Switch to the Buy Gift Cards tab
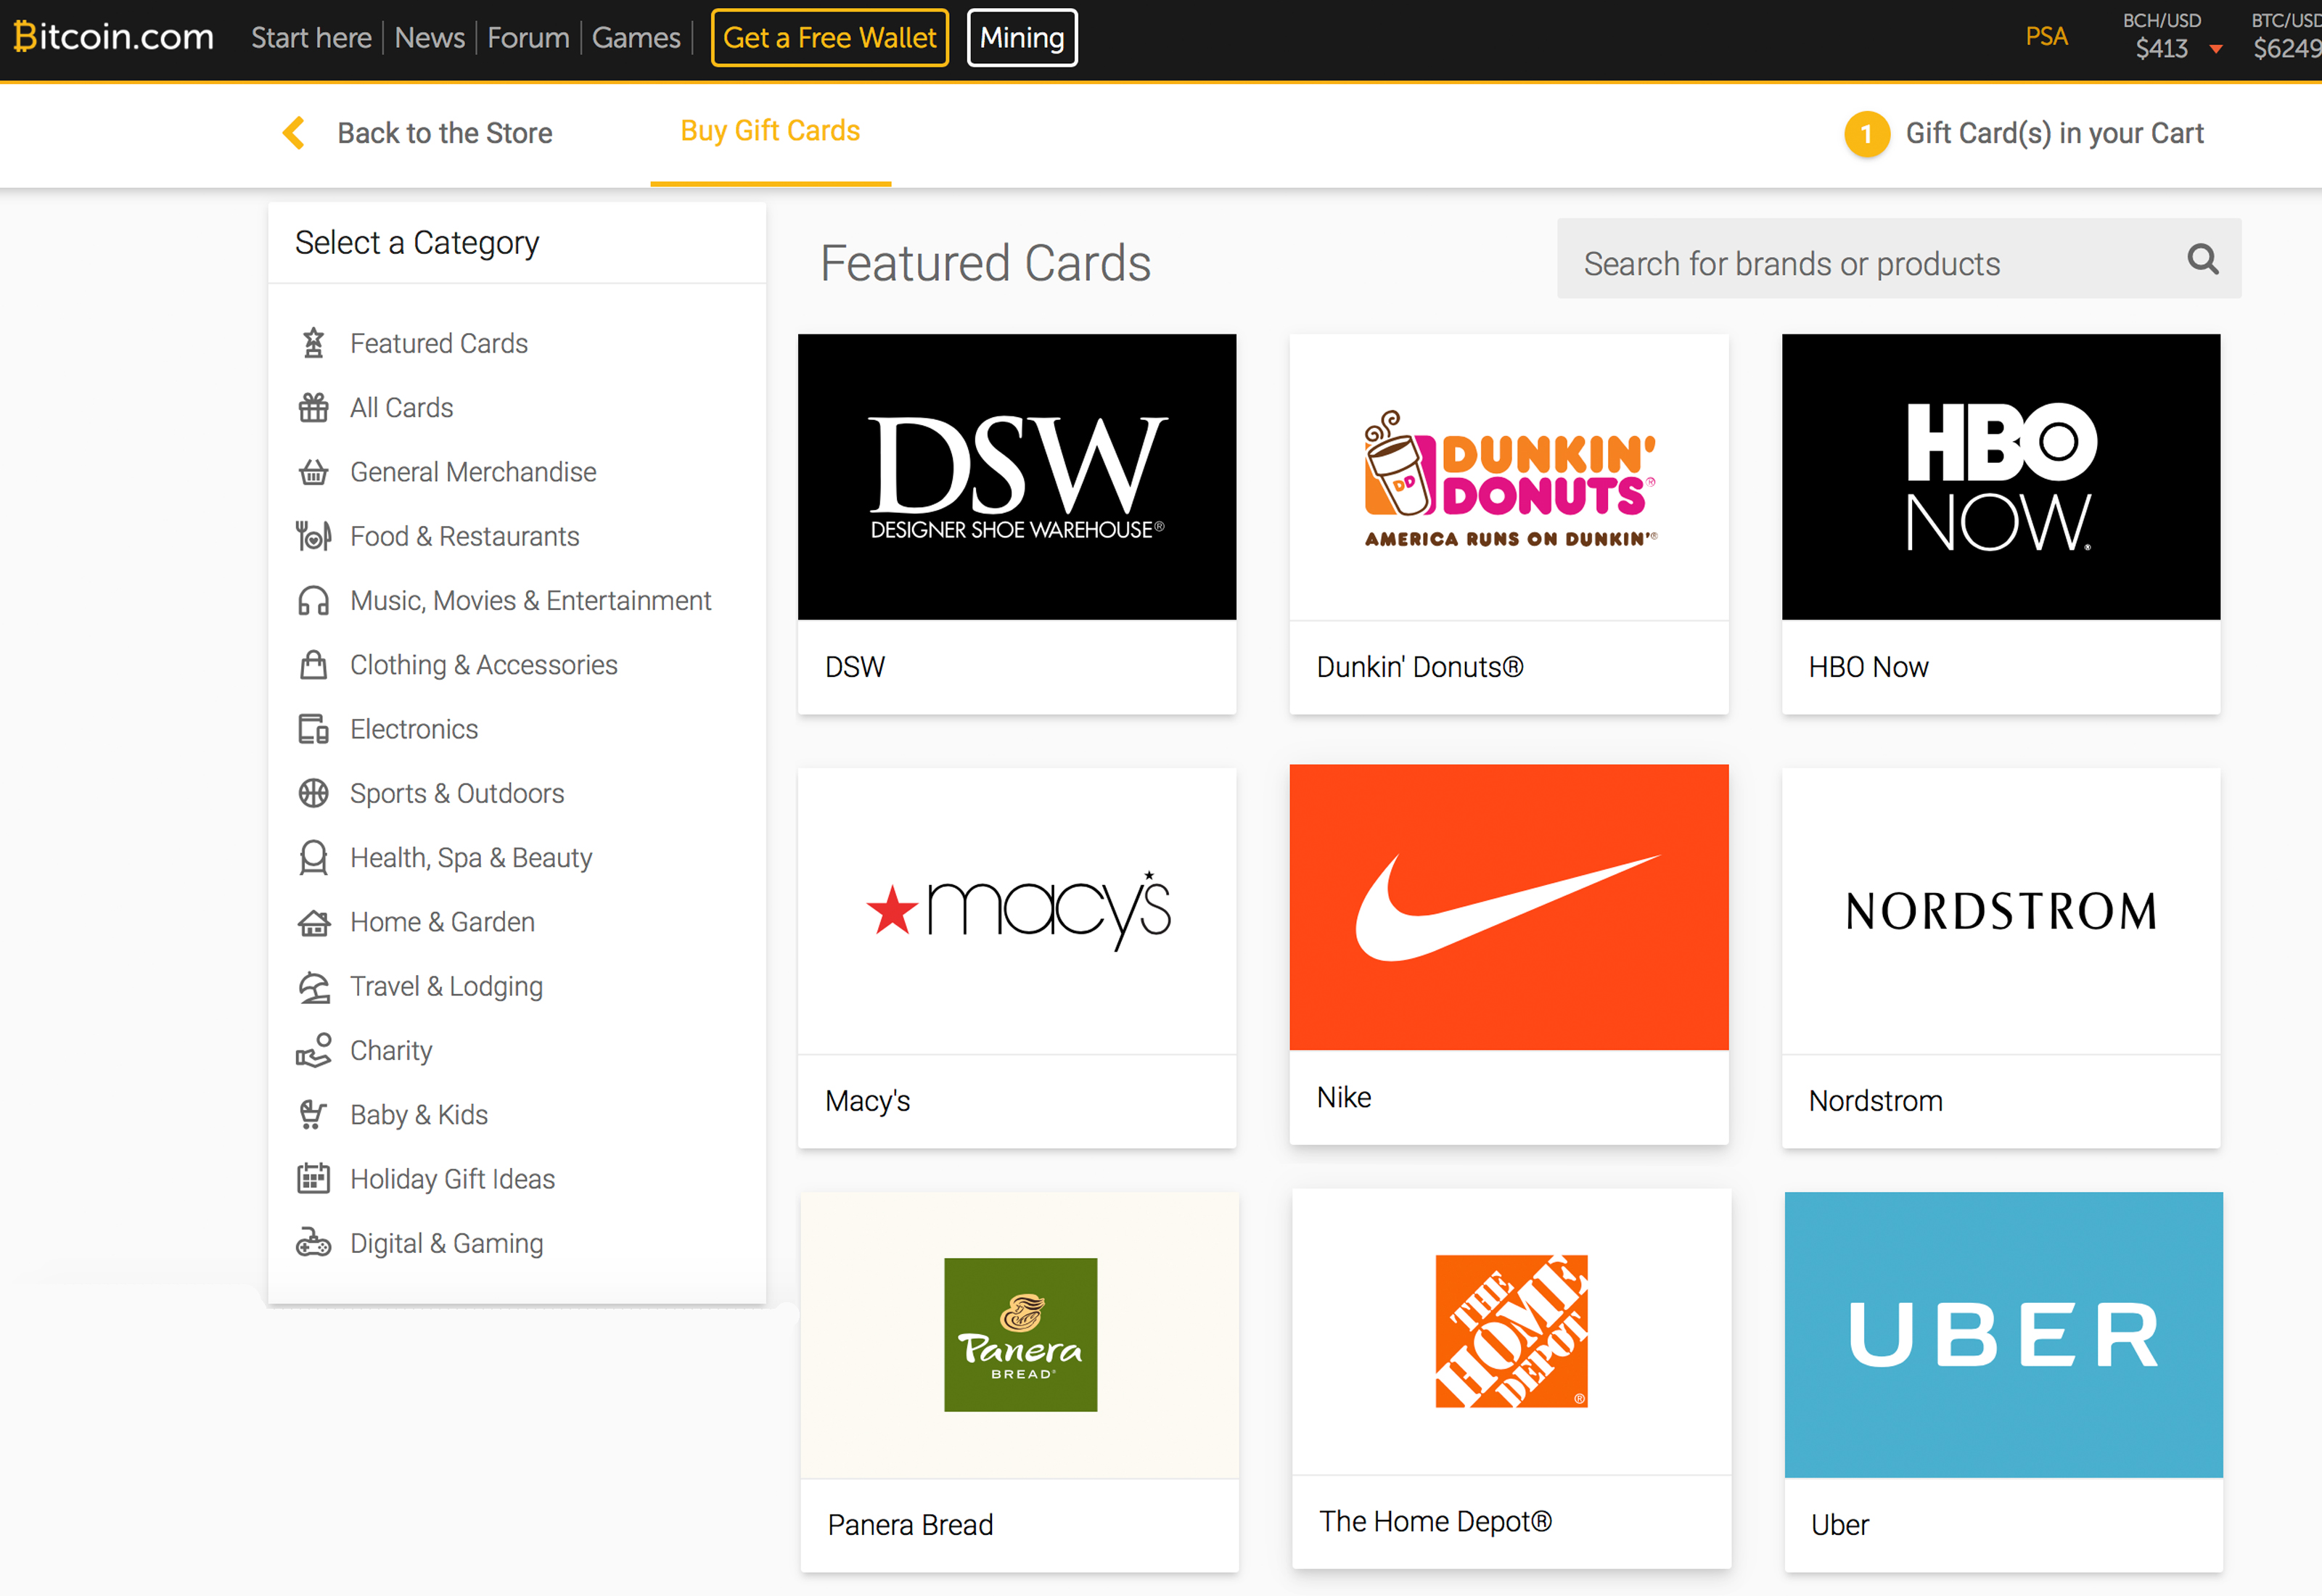2322x1596 pixels. tap(770, 131)
